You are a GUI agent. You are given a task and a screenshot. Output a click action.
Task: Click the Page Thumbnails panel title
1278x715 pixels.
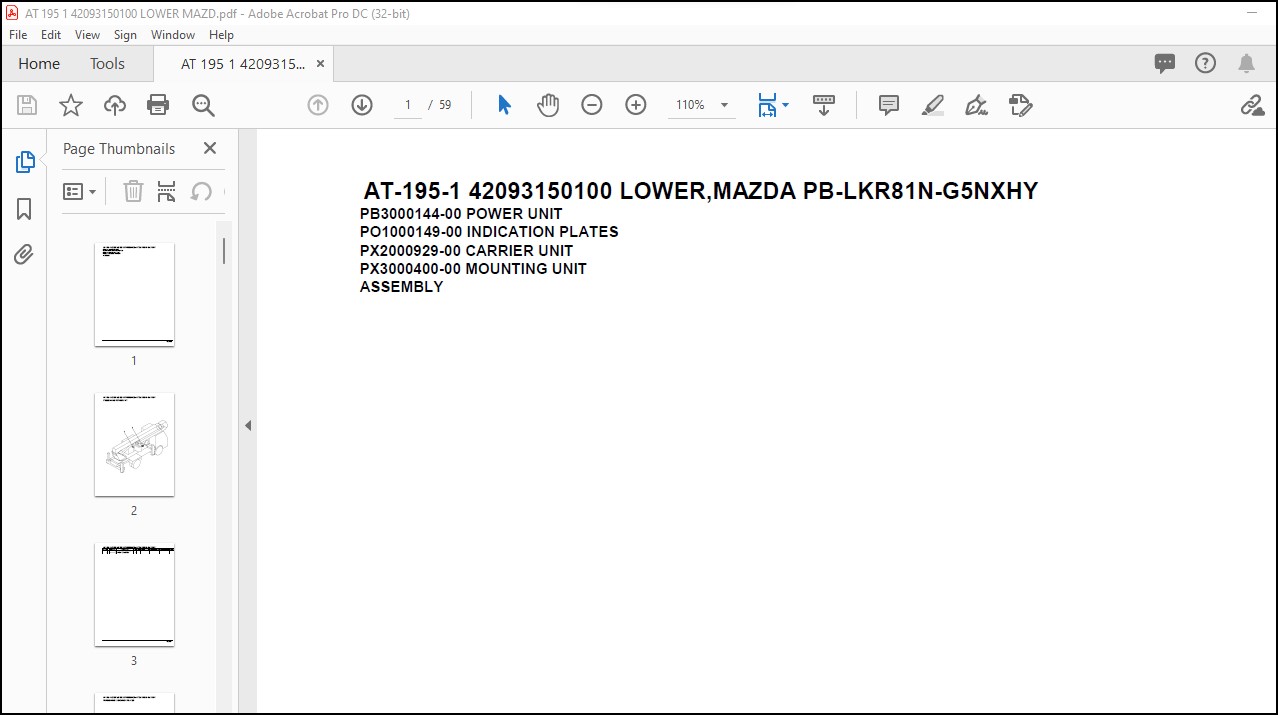119,149
